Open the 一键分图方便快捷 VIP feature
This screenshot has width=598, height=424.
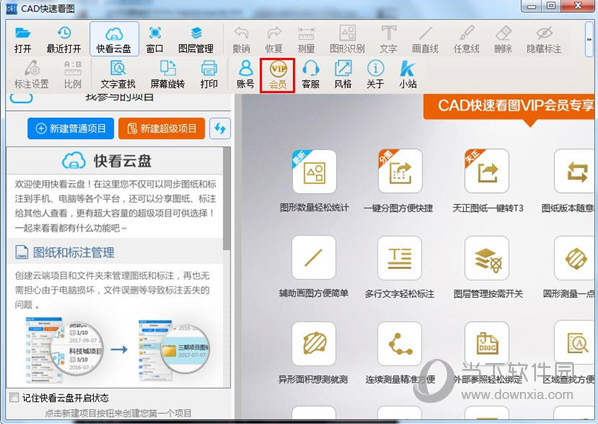pyautogui.click(x=400, y=172)
